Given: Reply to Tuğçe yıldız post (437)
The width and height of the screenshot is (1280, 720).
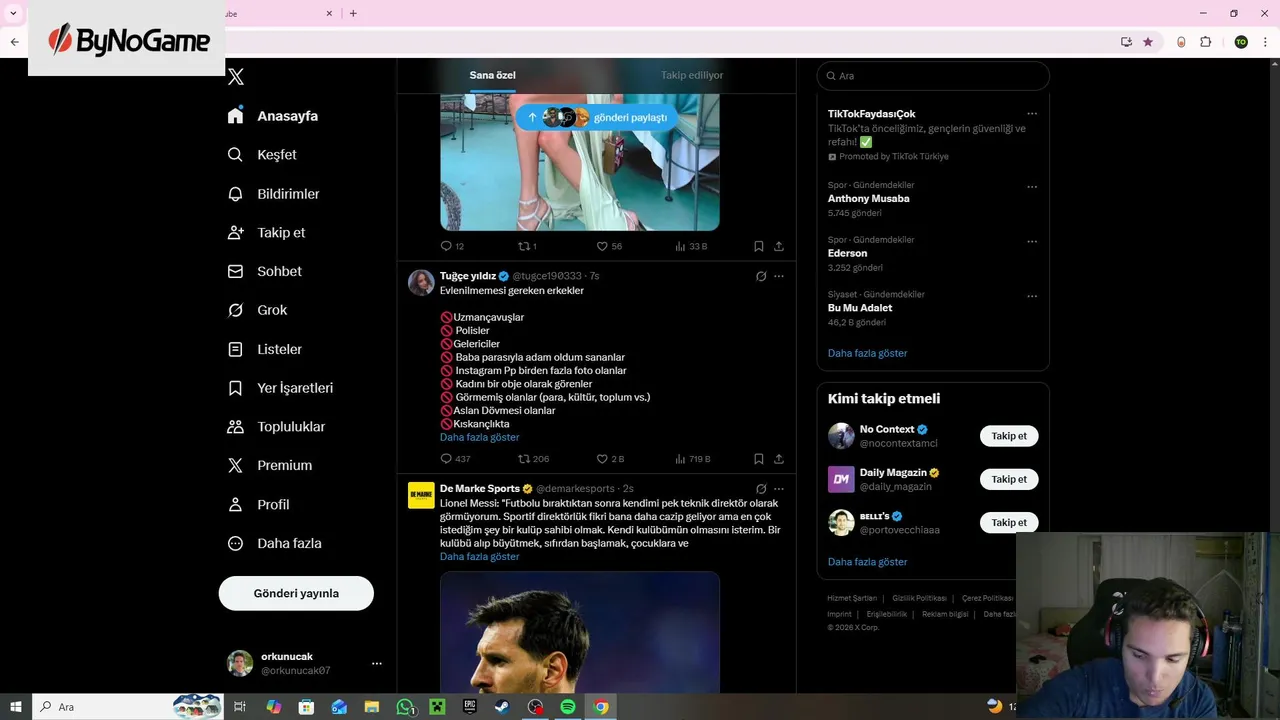Looking at the screenshot, I should click(455, 459).
